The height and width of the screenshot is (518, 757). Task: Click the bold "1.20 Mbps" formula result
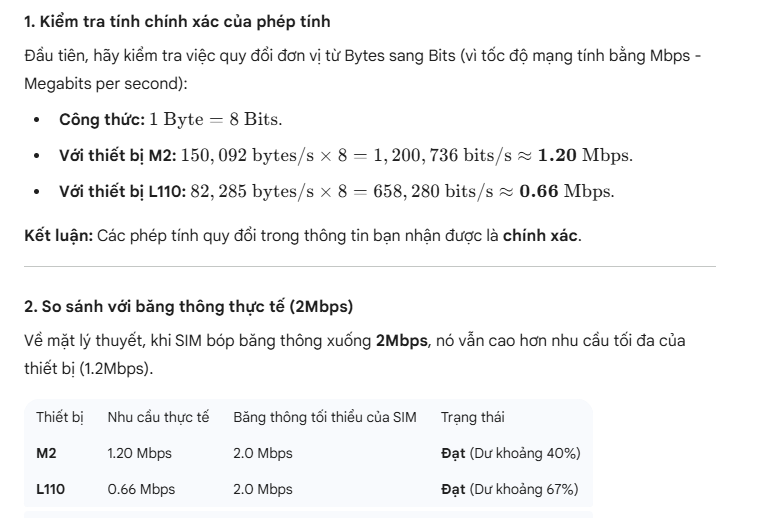pyautogui.click(x=584, y=156)
